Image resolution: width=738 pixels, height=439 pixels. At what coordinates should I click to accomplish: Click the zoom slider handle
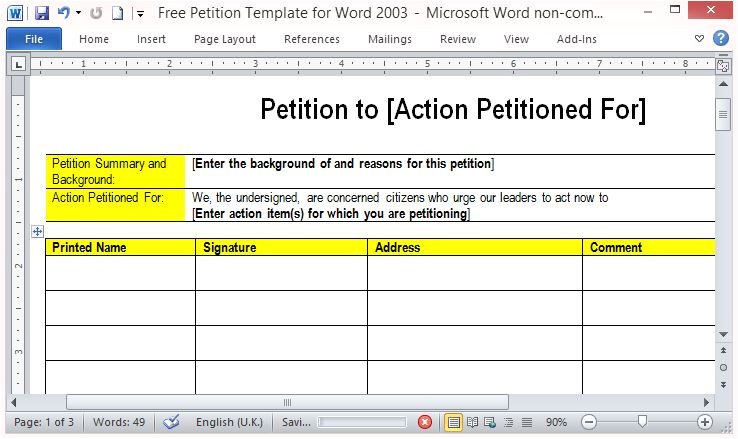642,422
